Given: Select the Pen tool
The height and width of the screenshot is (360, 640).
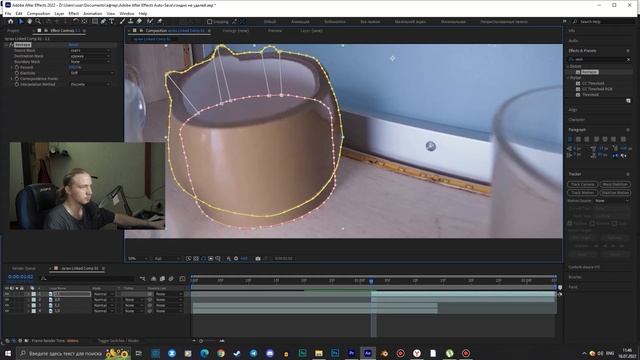Looking at the screenshot, I should [x=103, y=21].
